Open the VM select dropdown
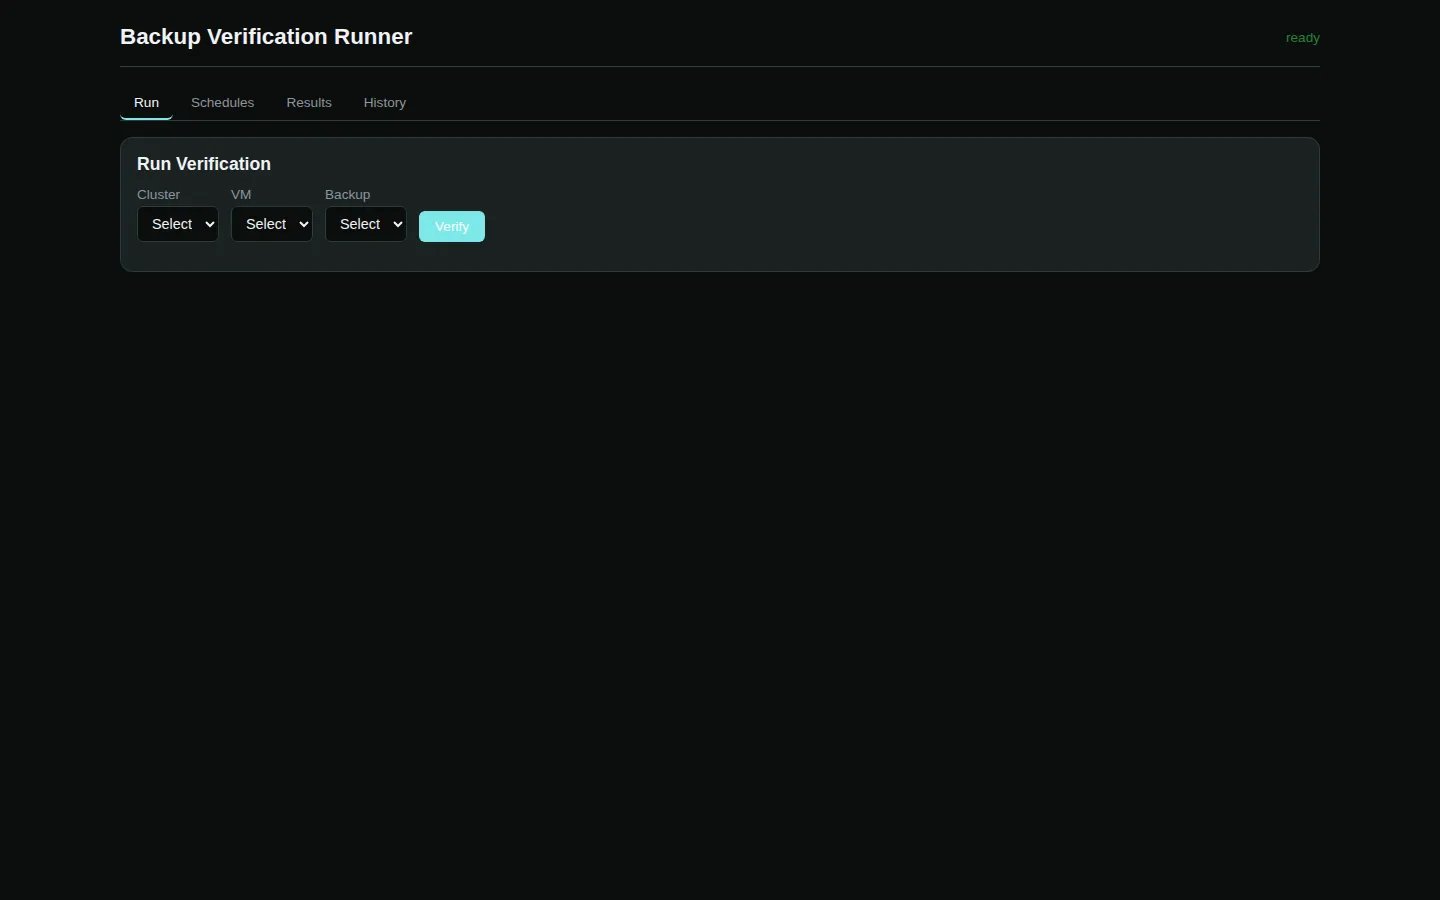Viewport: 1440px width, 900px height. point(272,224)
